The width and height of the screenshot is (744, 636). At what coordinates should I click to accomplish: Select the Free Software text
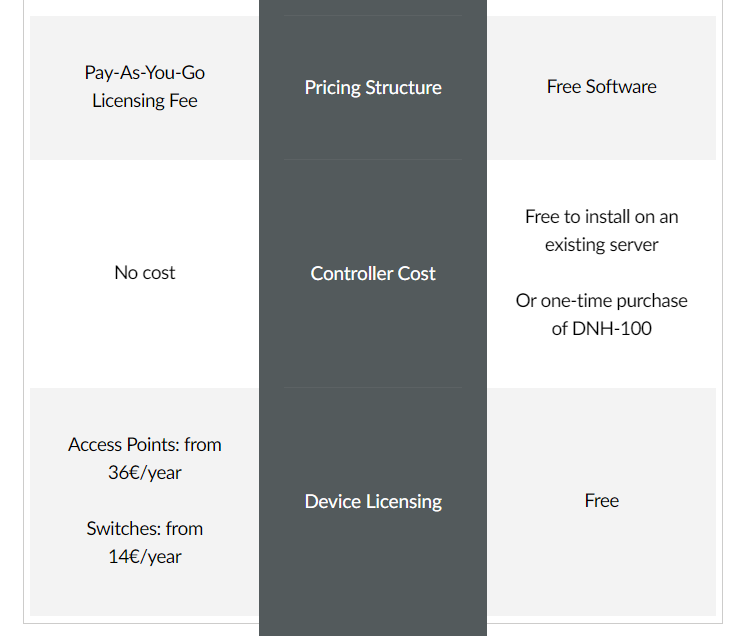(602, 87)
